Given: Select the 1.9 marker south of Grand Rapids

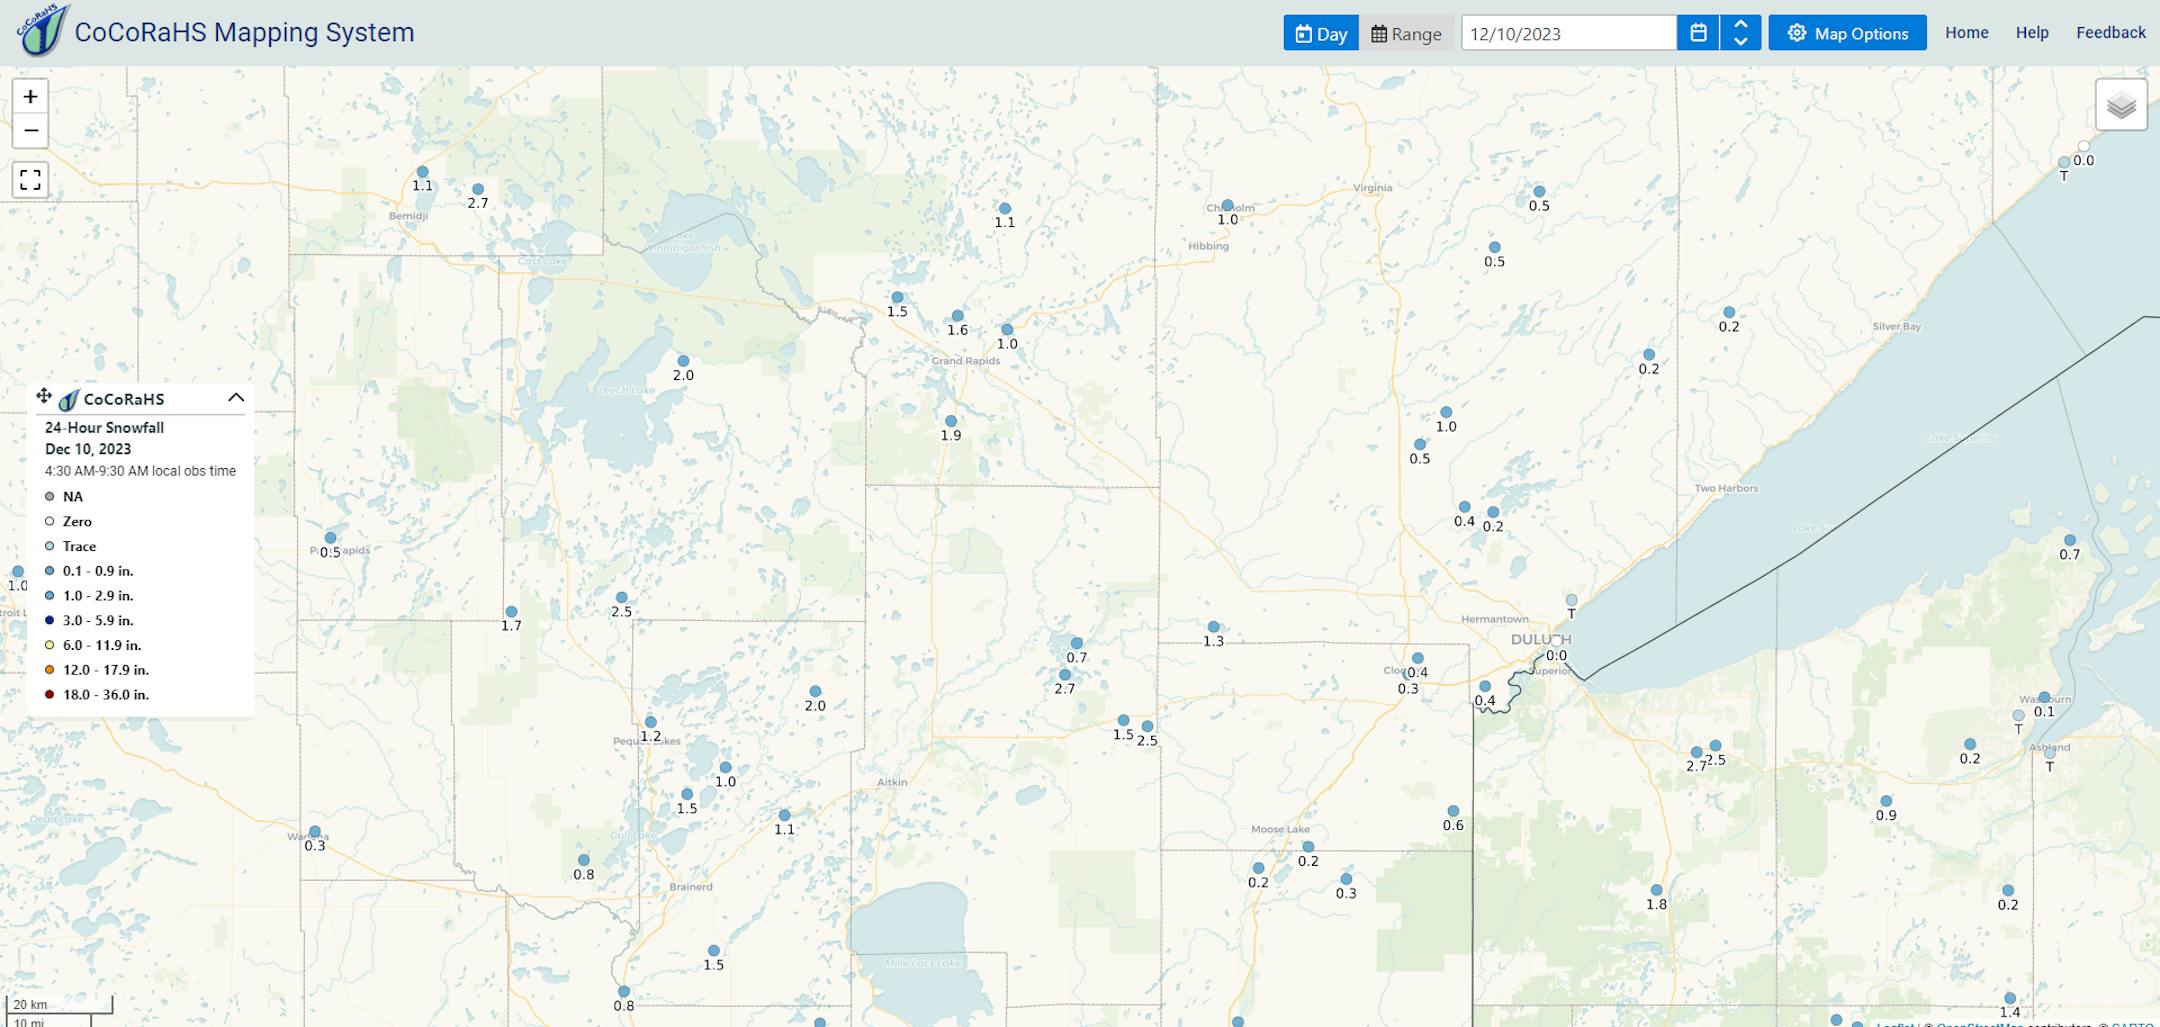Looking at the screenshot, I should 951,421.
